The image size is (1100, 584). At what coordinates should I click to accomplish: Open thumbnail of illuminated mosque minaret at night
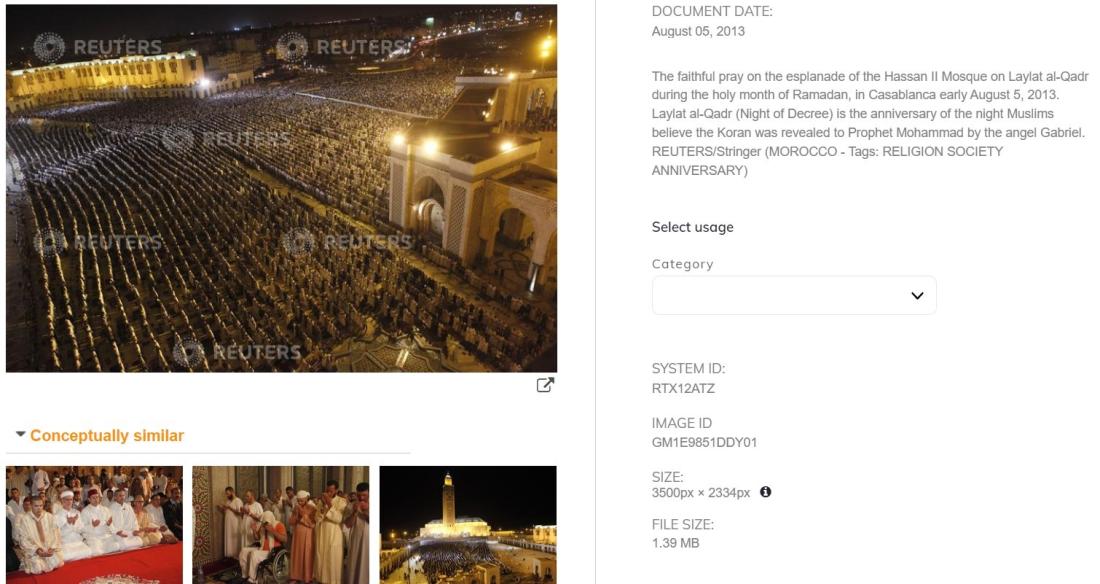coord(468,525)
